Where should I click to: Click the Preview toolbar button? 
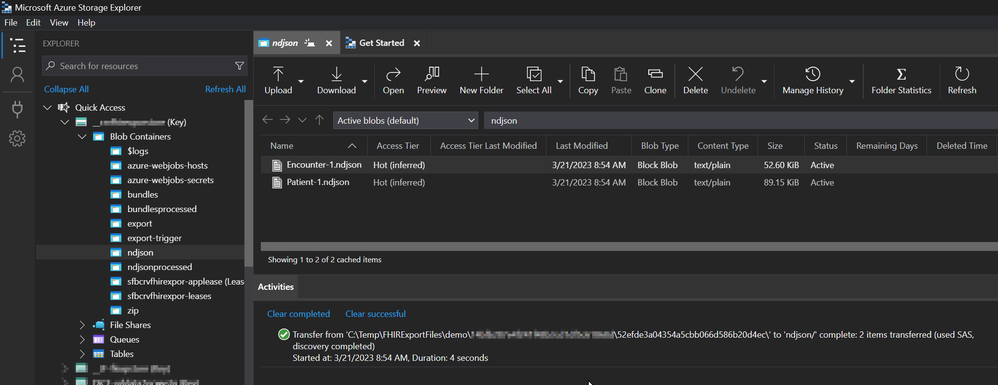pos(432,80)
